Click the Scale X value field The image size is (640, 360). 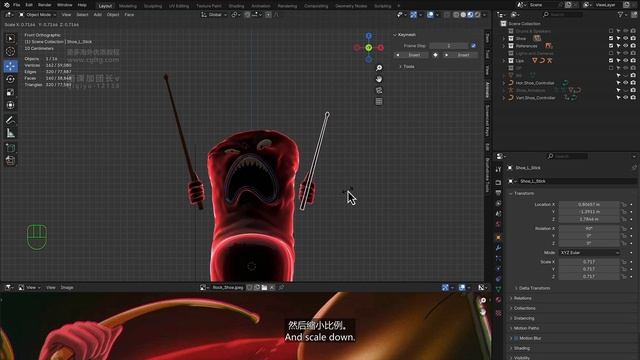[x=589, y=262]
